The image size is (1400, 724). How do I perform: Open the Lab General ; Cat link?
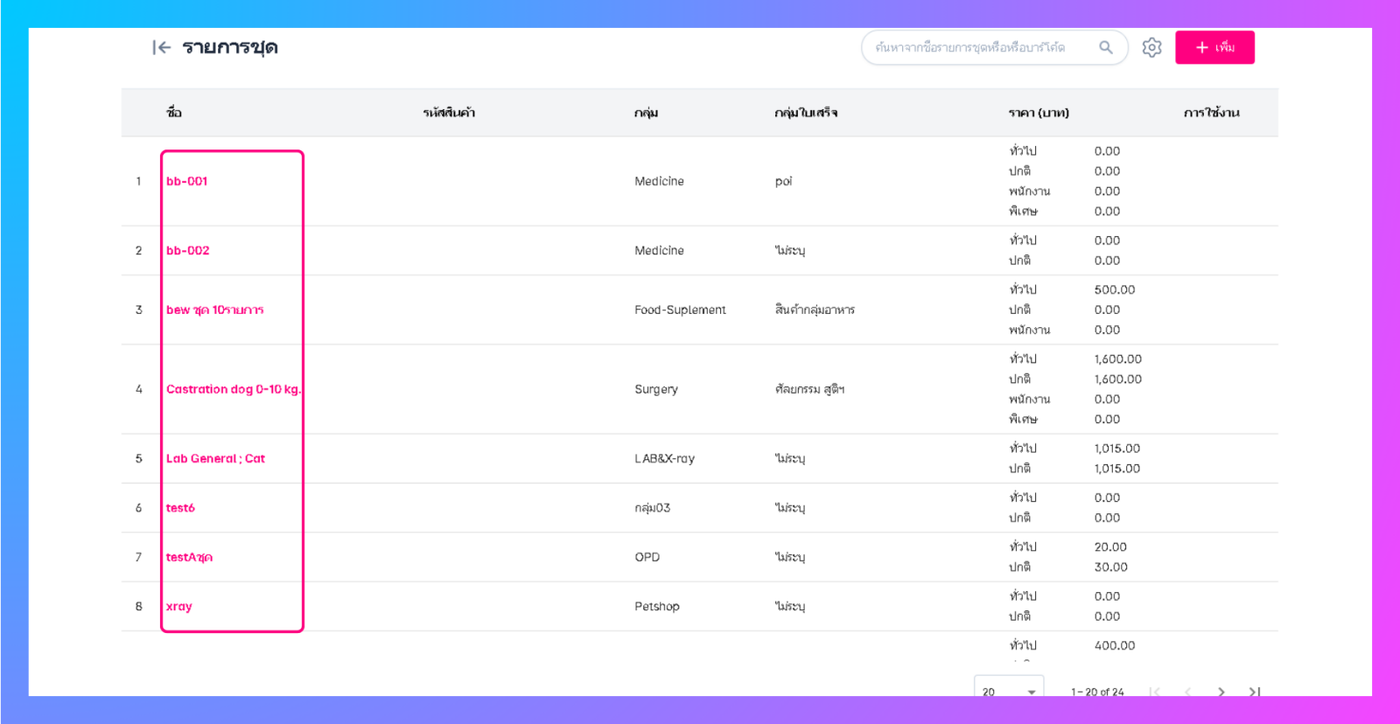216,458
